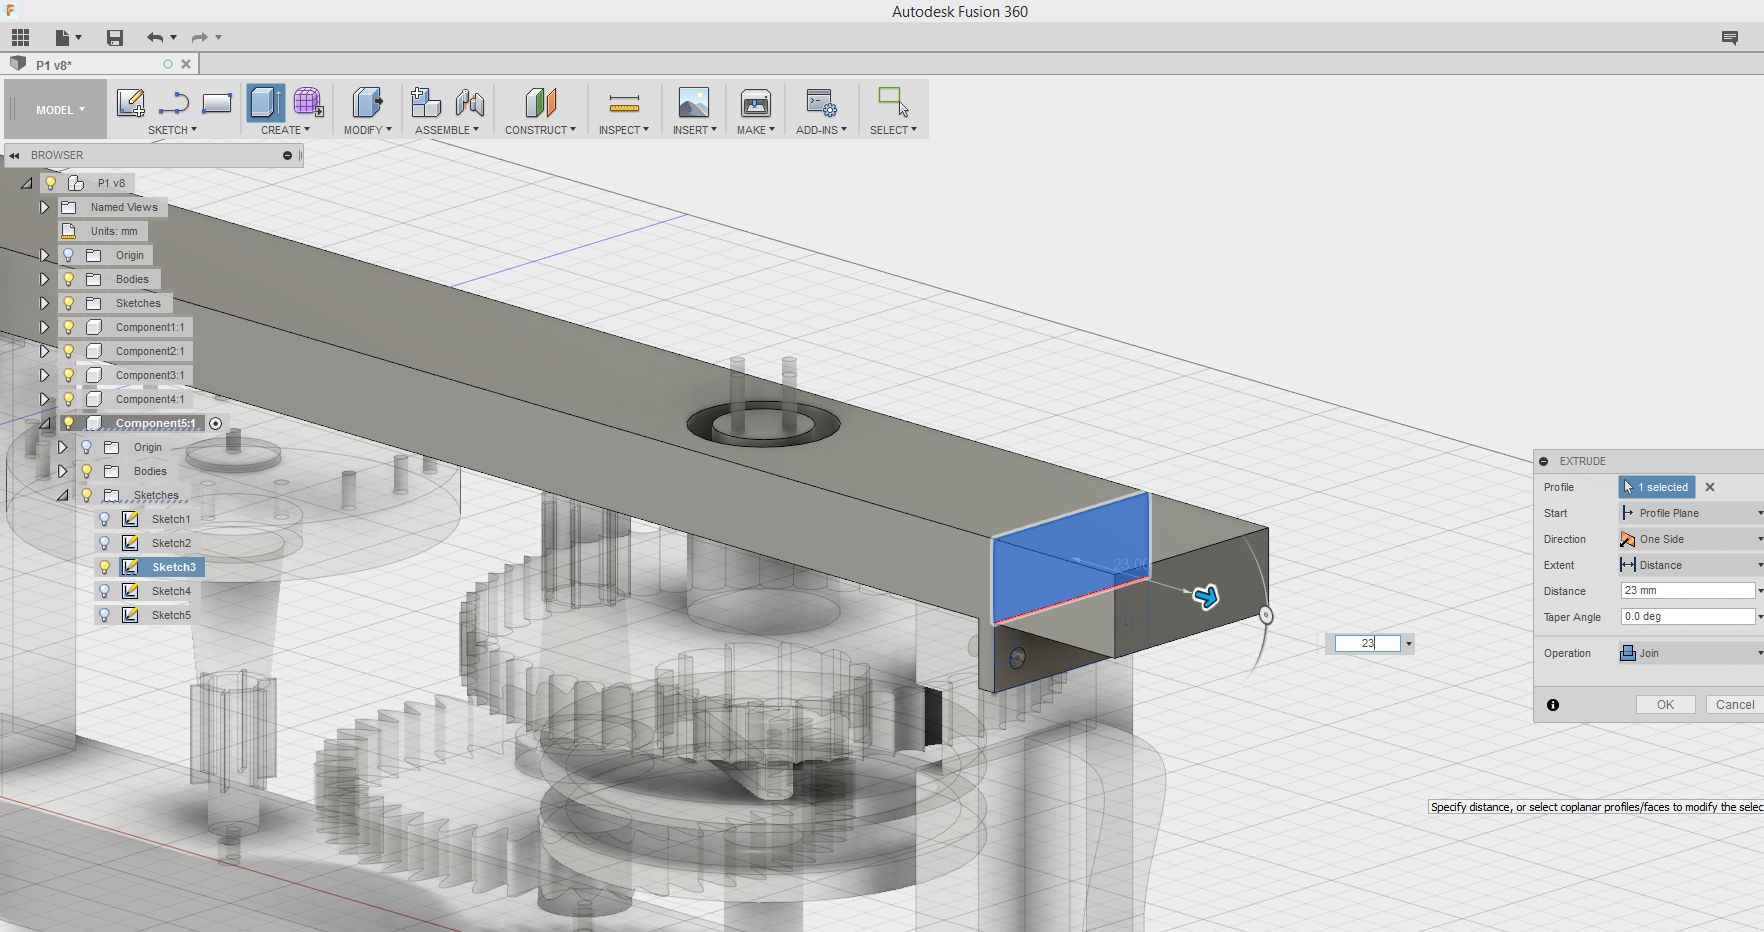The image size is (1764, 932).
Task: Open the MODEL workspace menu
Action: click(60, 110)
